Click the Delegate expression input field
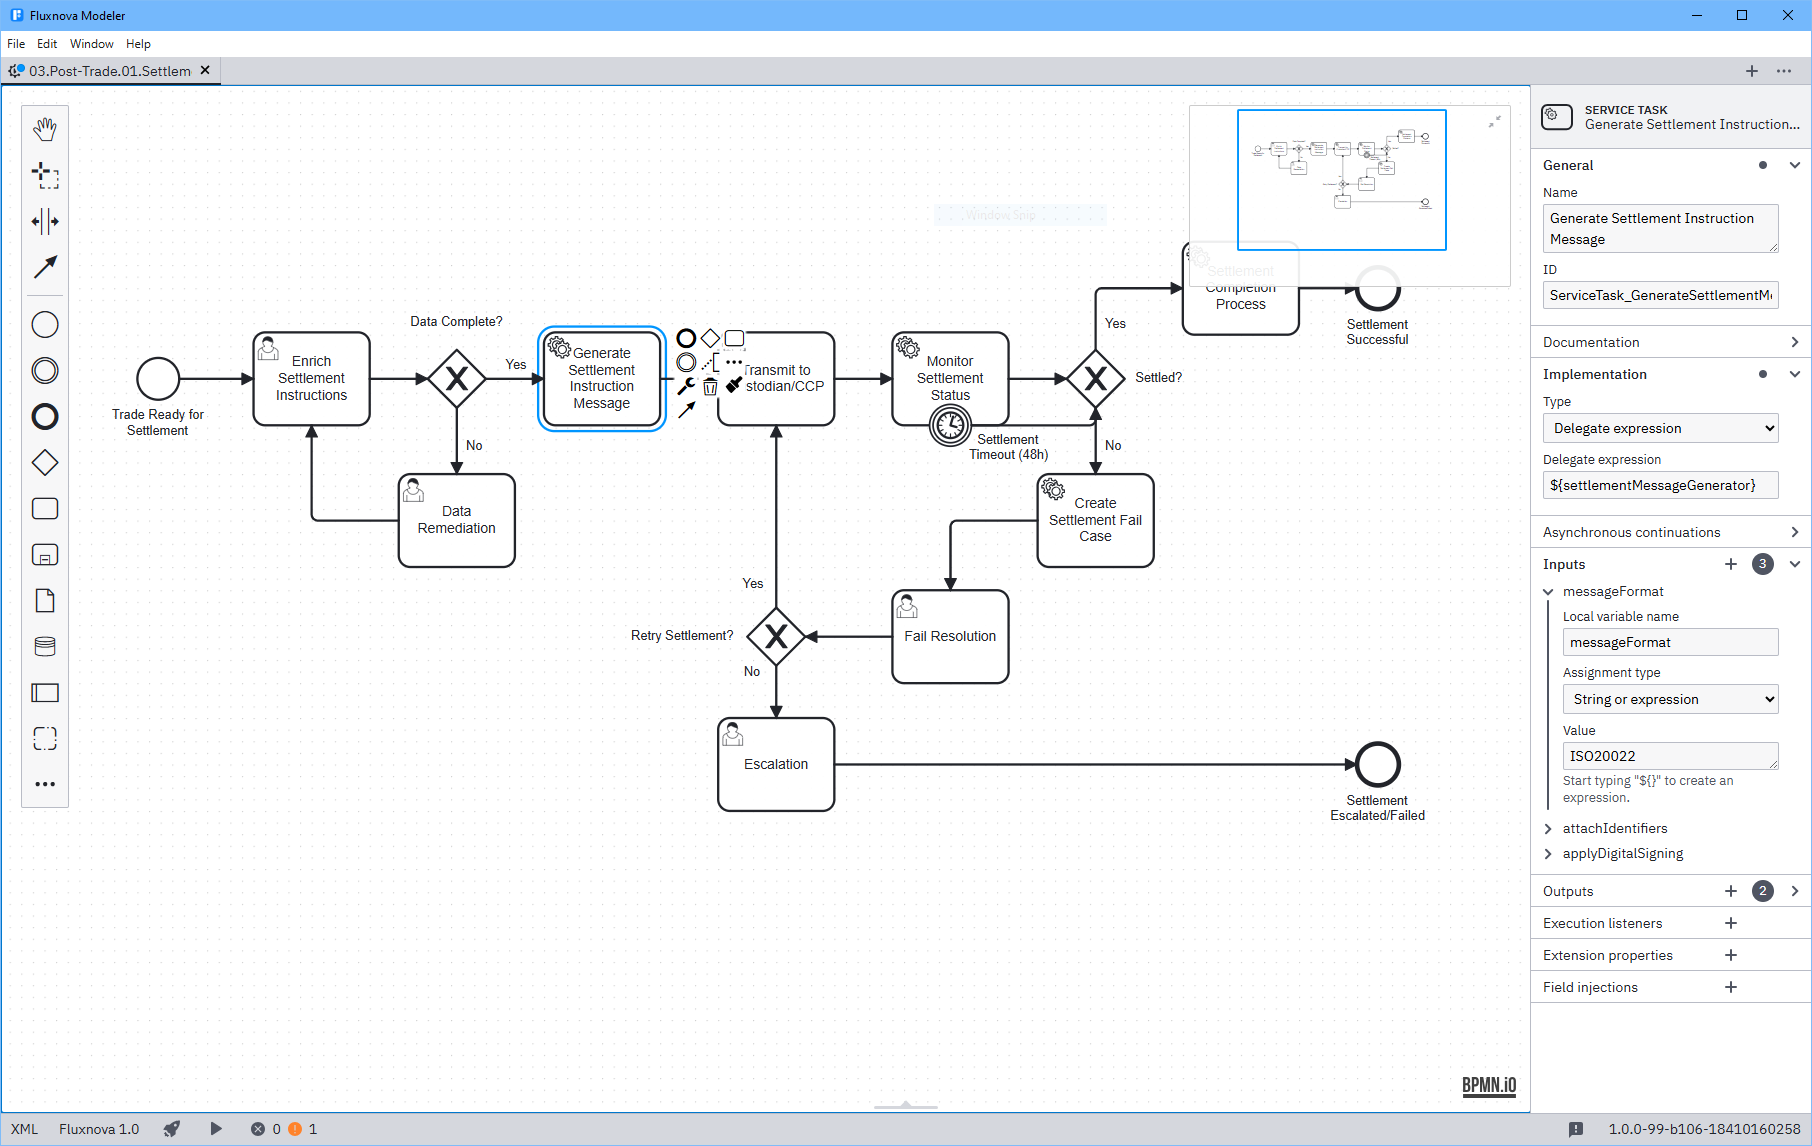Image resolution: width=1812 pixels, height=1146 pixels. click(1660, 485)
